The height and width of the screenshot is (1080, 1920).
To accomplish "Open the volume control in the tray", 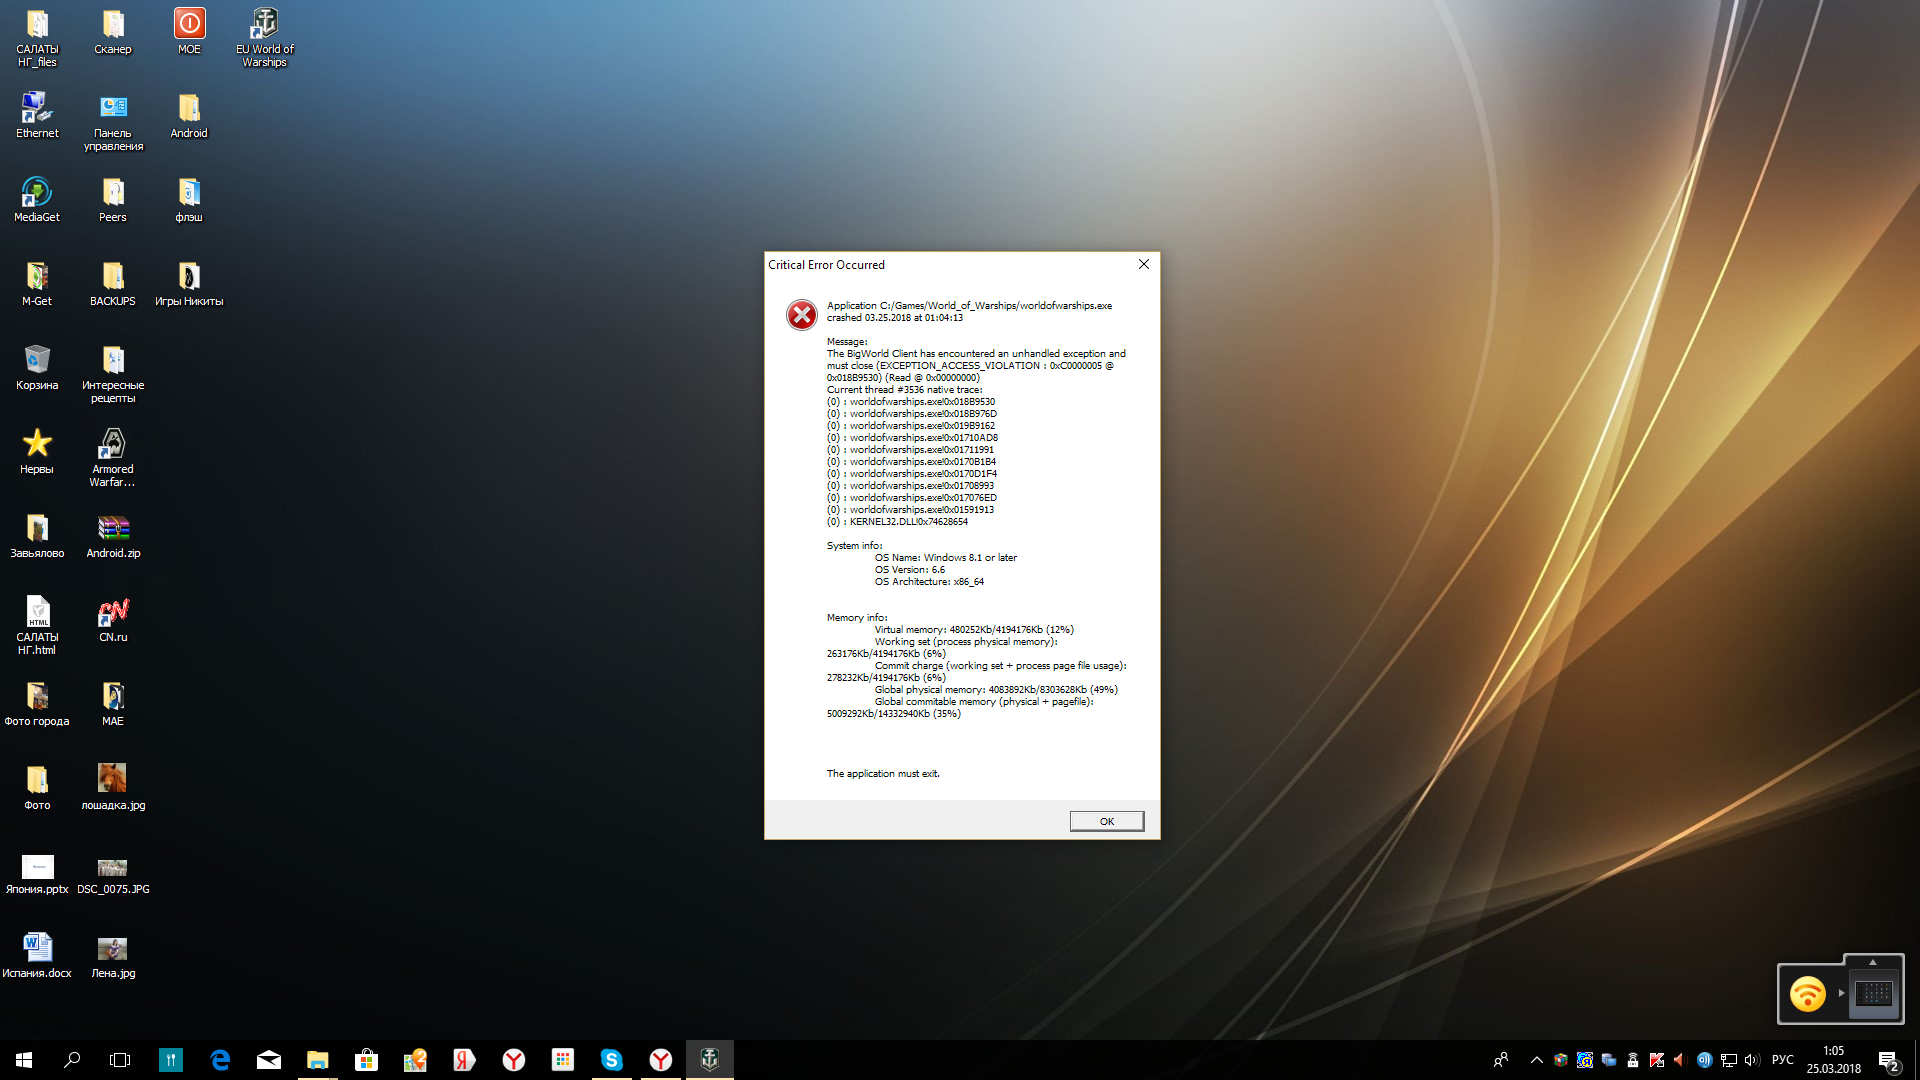I will coord(1751,1060).
